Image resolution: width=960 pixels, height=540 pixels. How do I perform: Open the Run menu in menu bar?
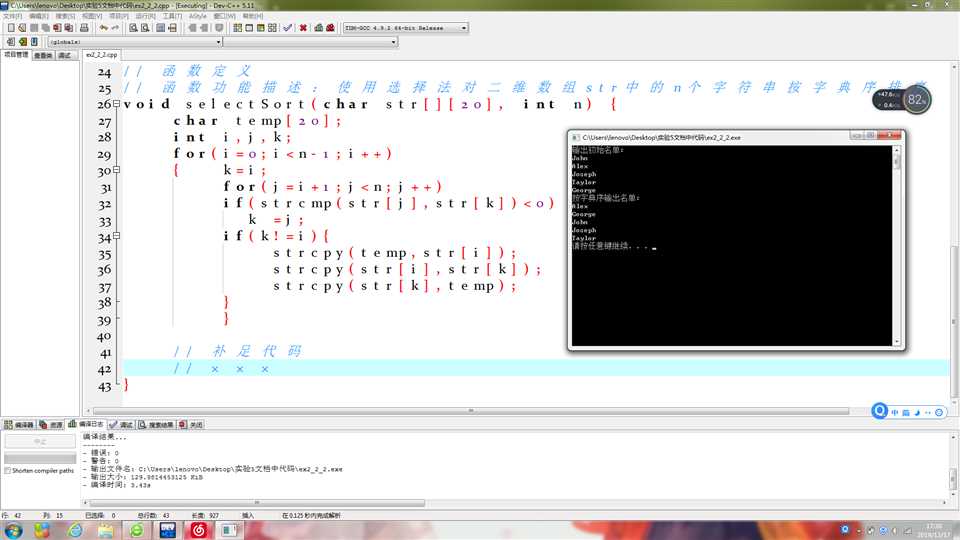145,16
